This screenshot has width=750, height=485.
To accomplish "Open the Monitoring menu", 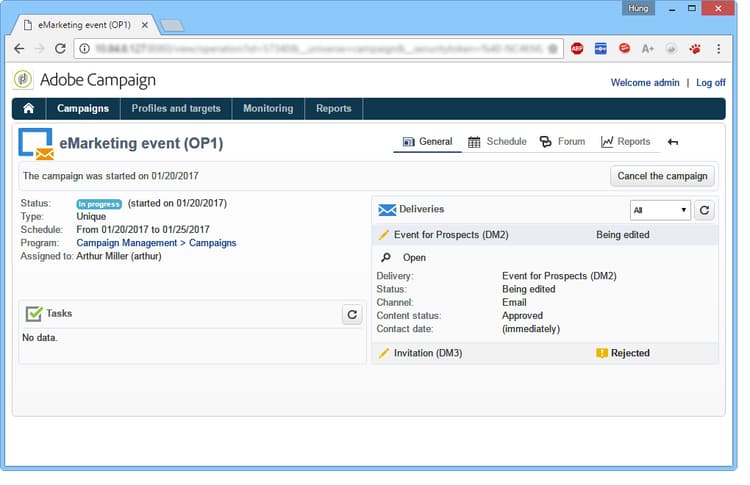I will tap(268, 109).
